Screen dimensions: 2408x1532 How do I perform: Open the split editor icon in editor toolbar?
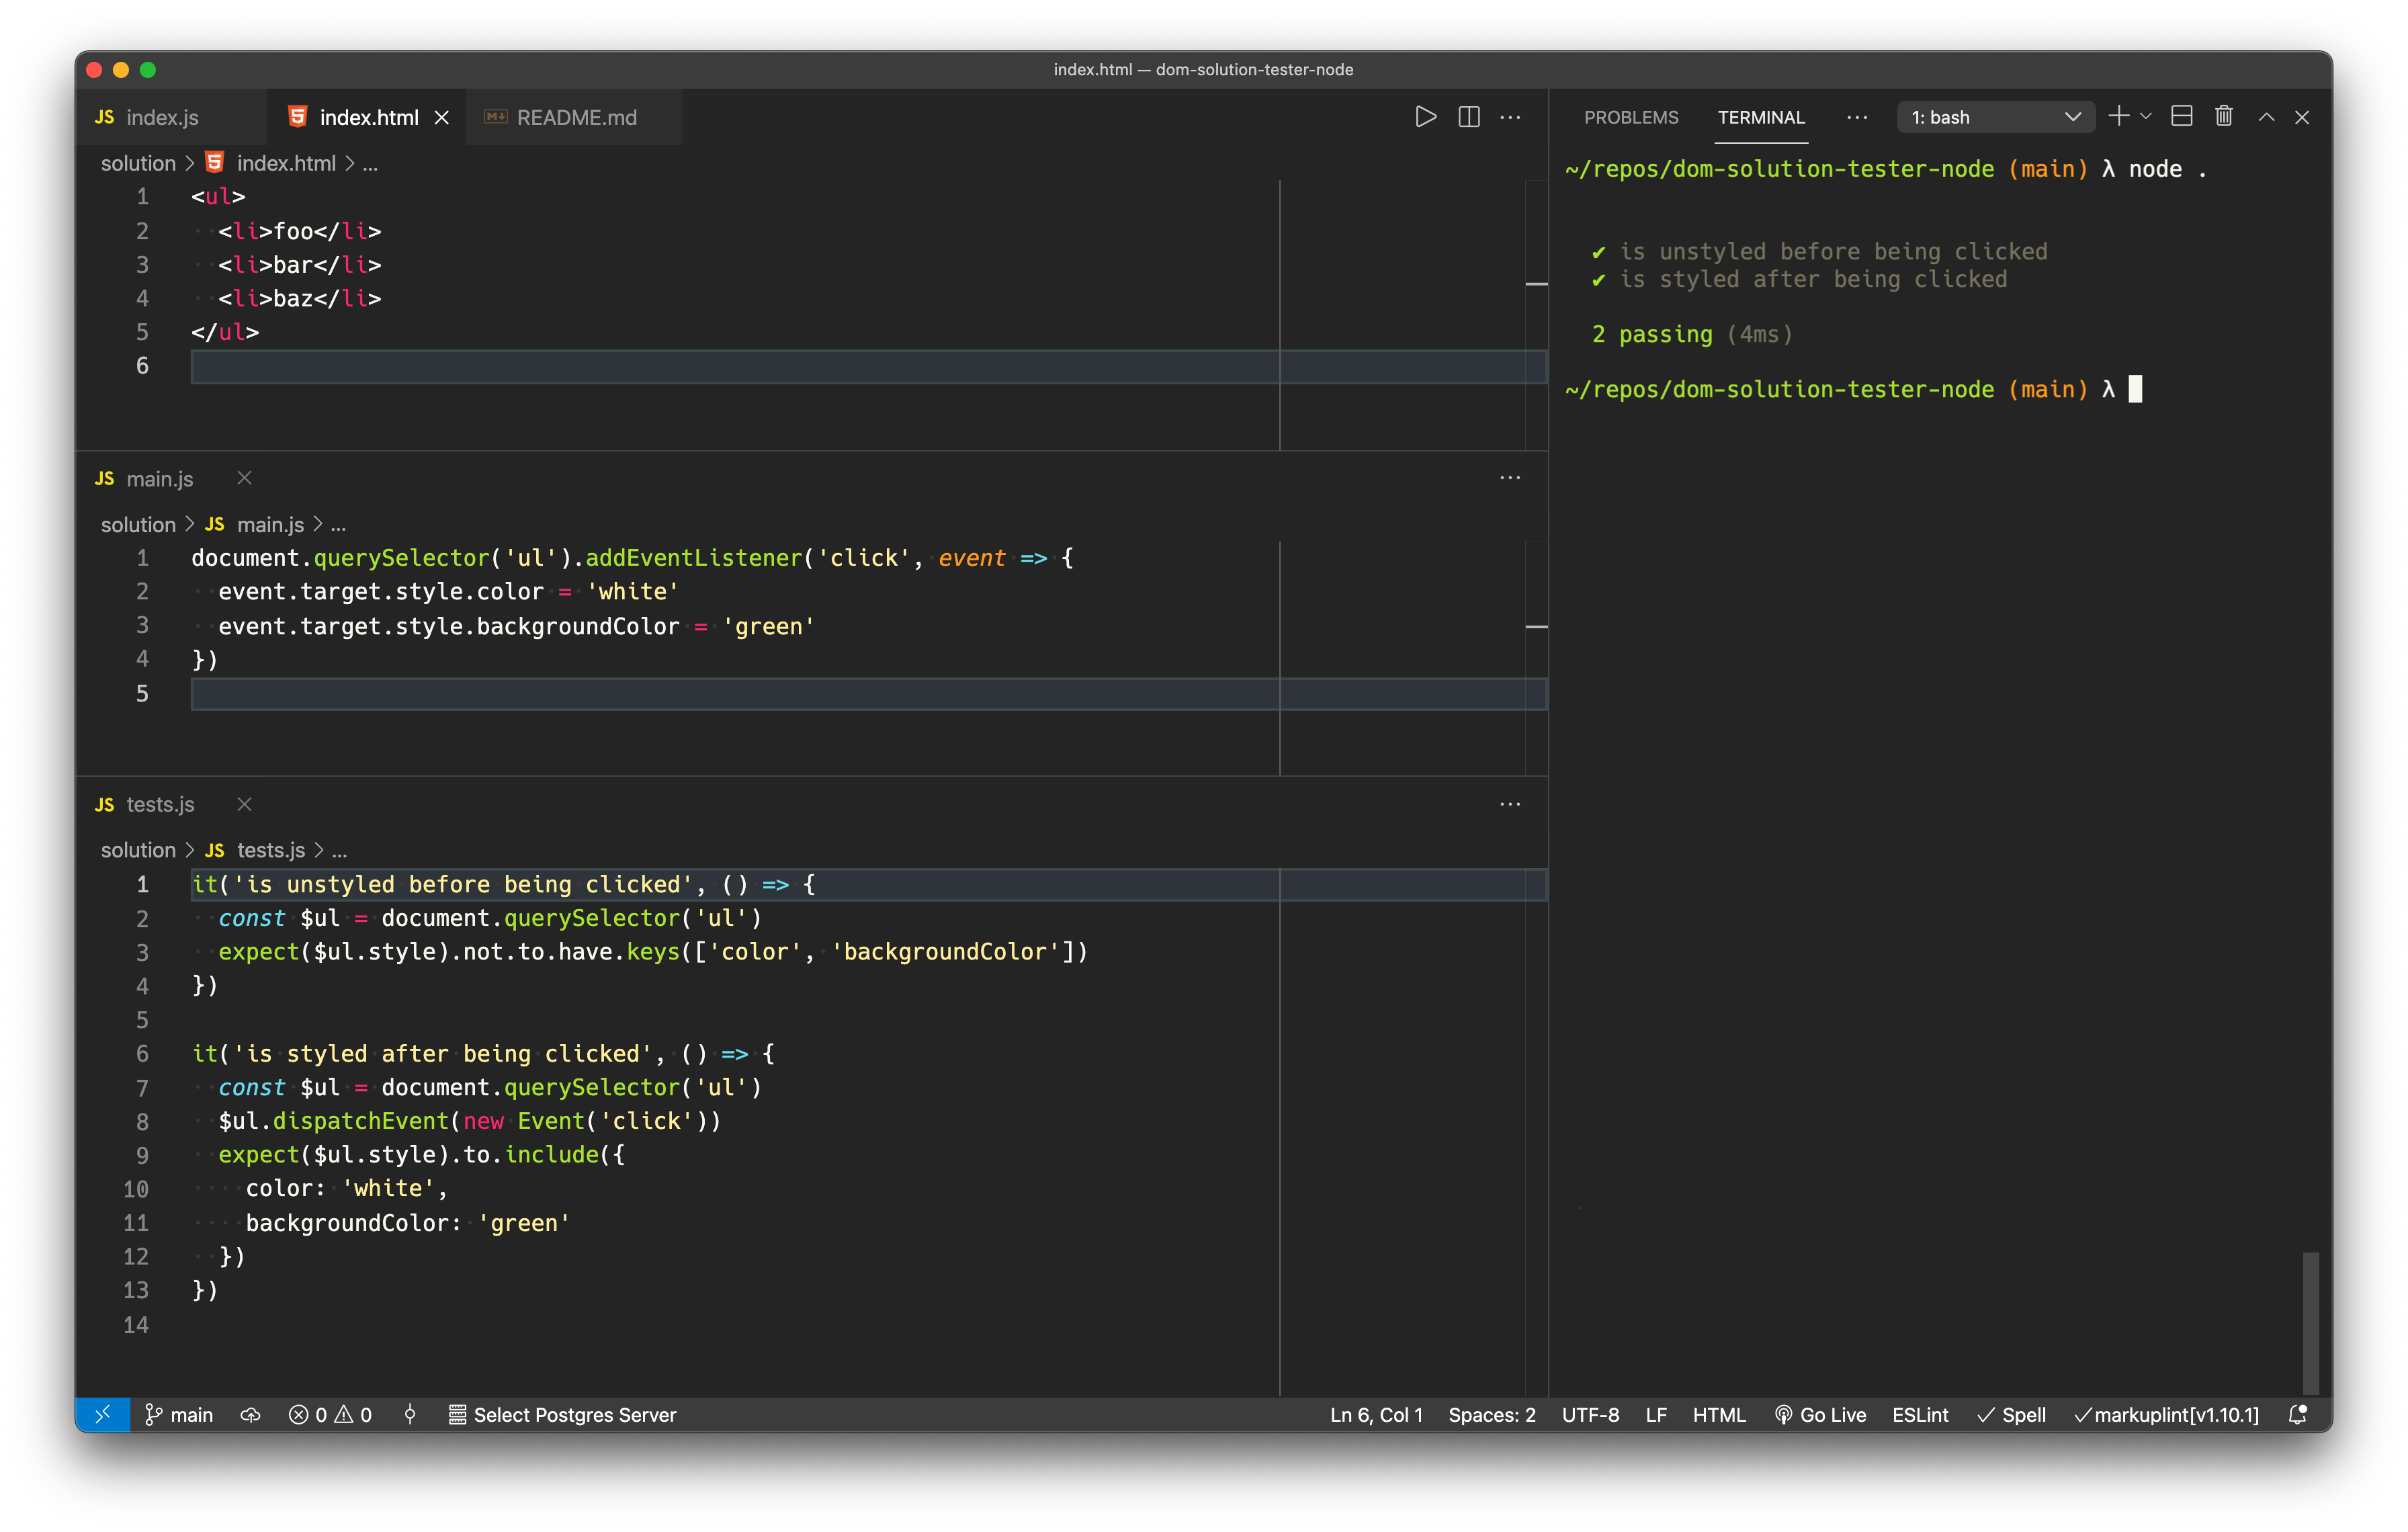[1469, 117]
